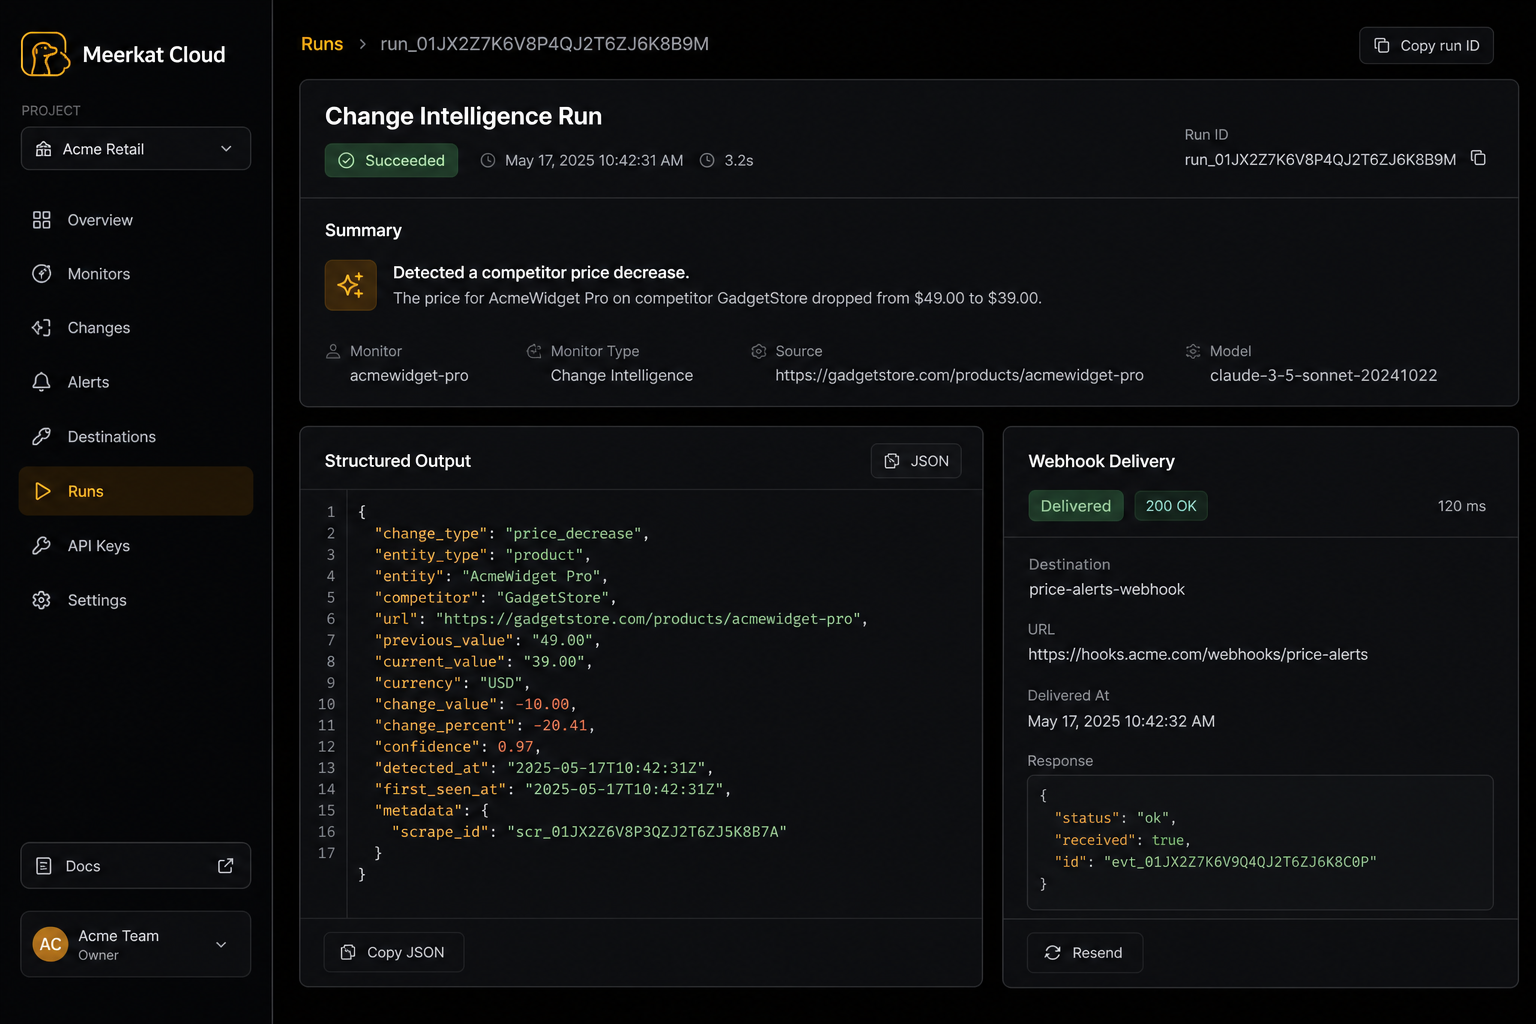Click the duration timer icon by 3.2s
This screenshot has width=1536, height=1024.
click(x=707, y=160)
